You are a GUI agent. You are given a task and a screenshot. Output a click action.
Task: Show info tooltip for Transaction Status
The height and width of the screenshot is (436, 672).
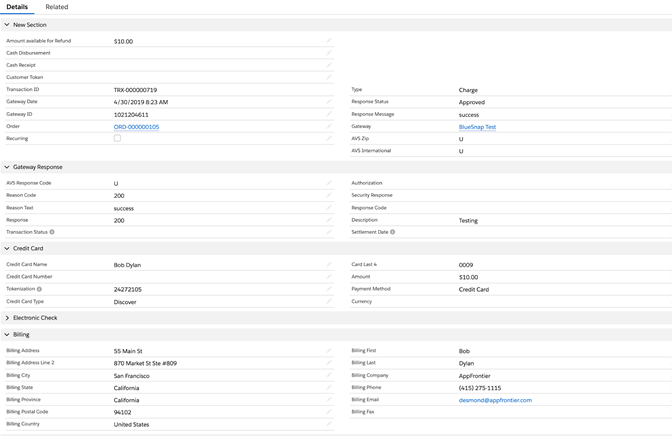tap(52, 232)
